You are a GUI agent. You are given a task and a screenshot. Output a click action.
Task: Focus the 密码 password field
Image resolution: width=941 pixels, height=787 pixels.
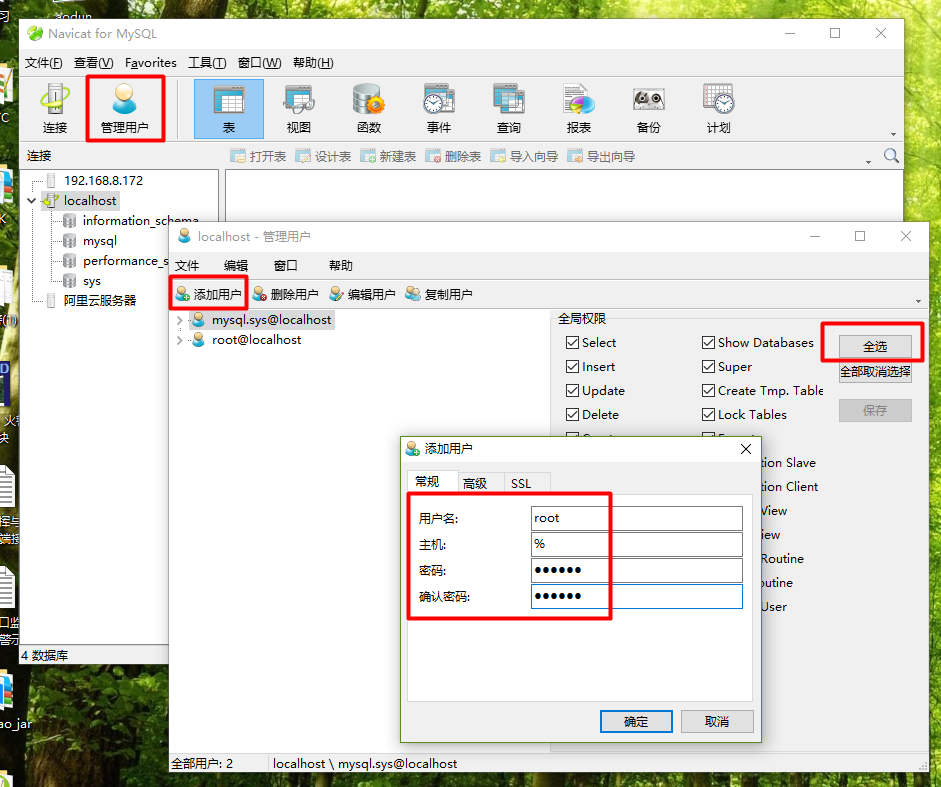pos(637,570)
